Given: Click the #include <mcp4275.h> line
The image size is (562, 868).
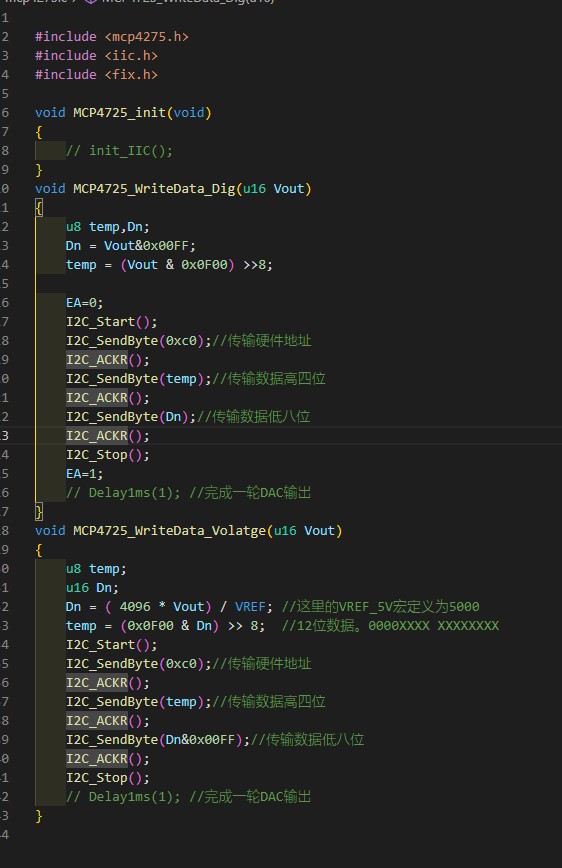Looking at the screenshot, I should coord(112,37).
